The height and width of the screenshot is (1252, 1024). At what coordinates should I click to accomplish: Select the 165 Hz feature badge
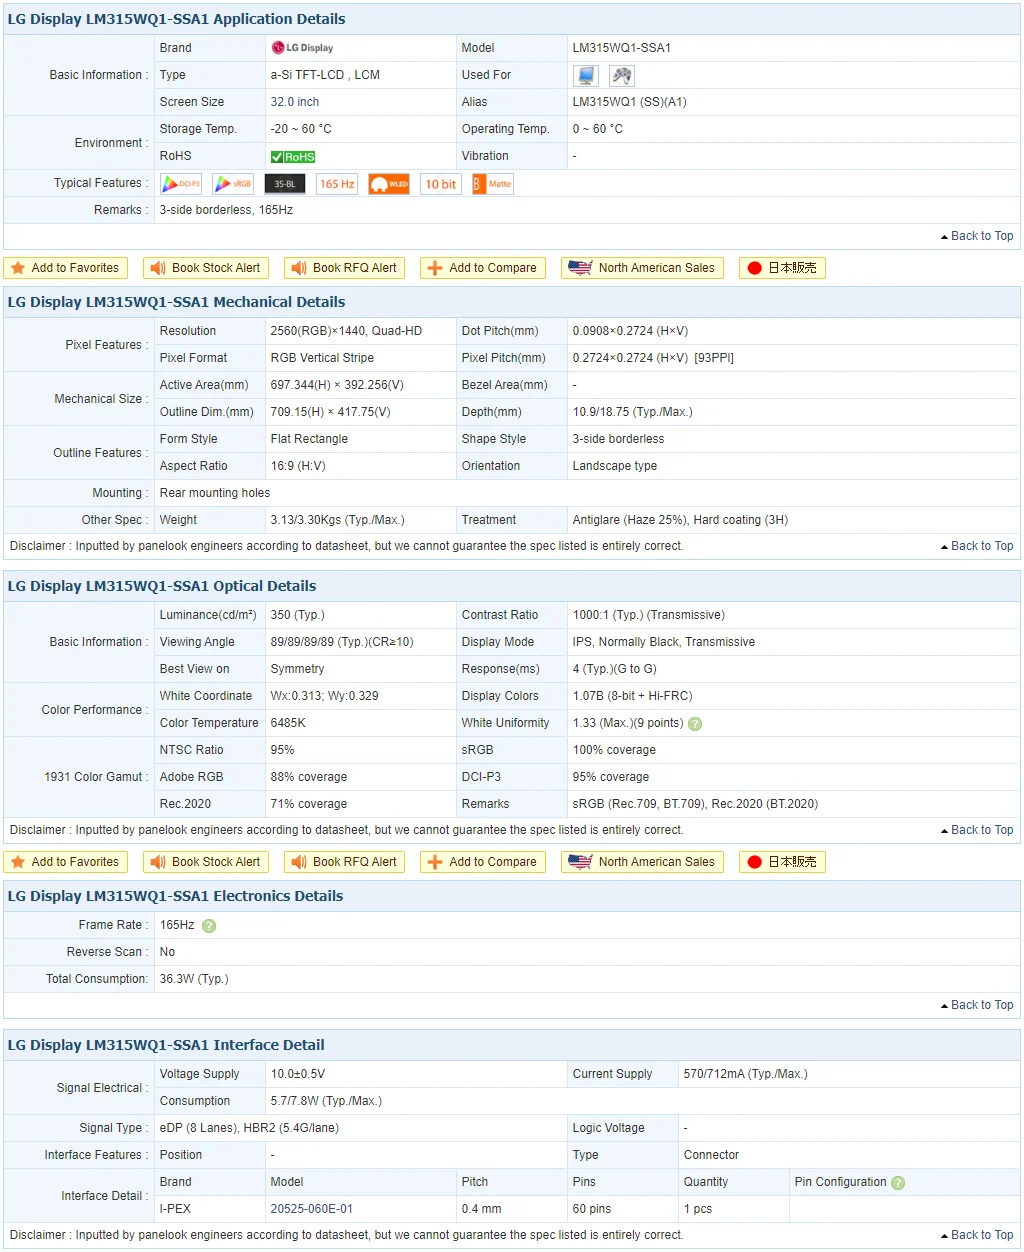(x=337, y=184)
